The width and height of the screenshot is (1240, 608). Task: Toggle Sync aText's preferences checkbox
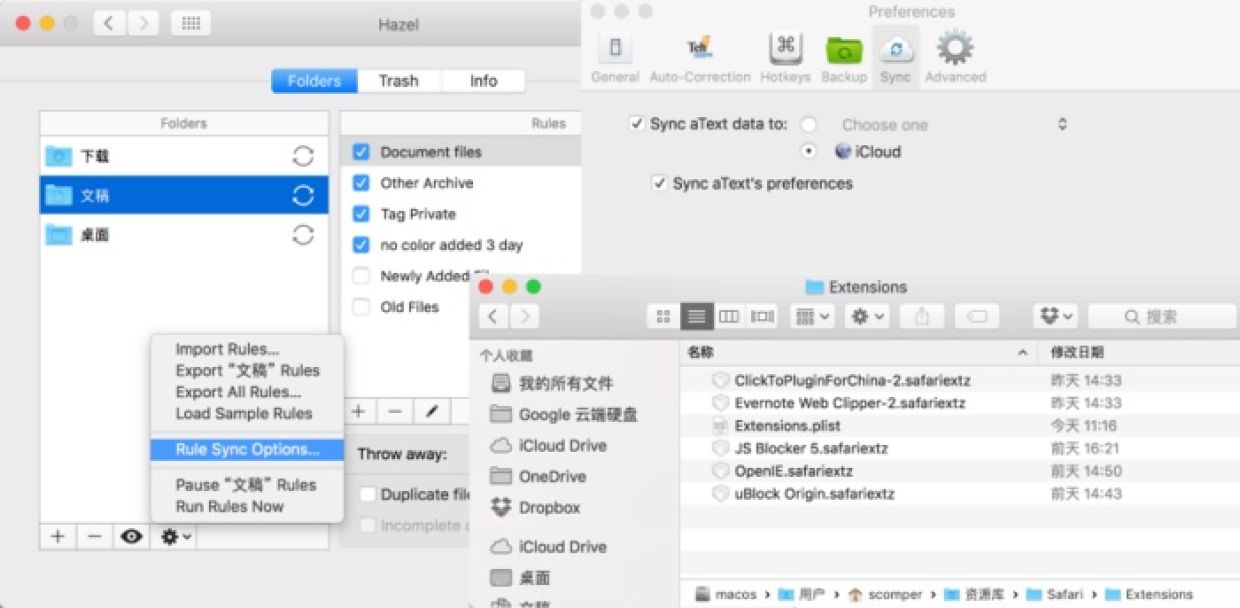[x=659, y=183]
